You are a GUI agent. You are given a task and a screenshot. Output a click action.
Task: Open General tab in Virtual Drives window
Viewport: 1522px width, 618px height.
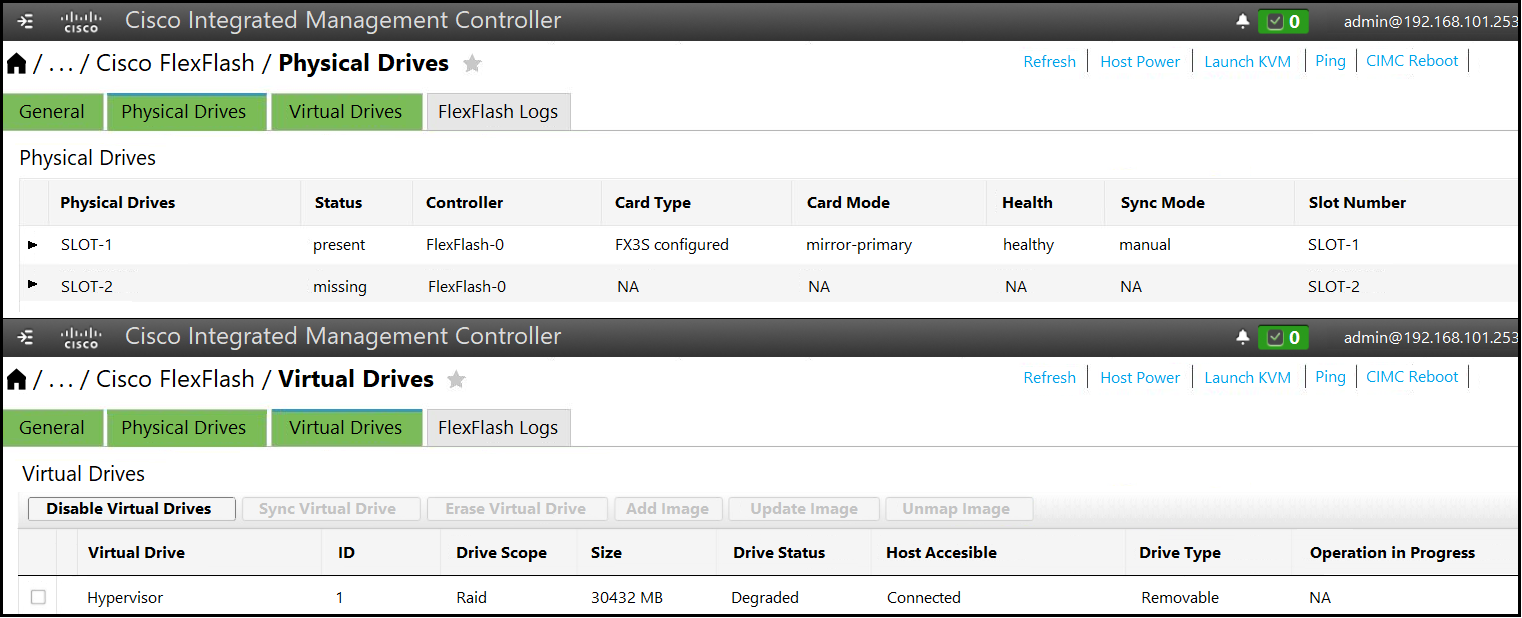click(52, 428)
